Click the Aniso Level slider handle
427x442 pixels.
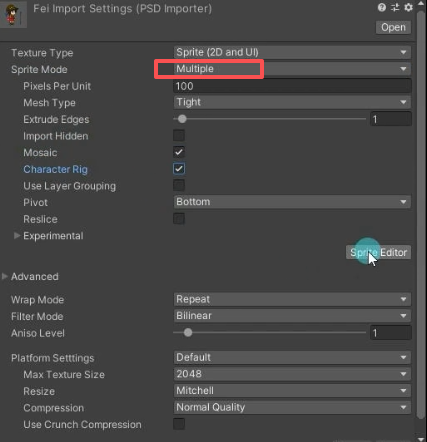pyautogui.click(x=188, y=332)
